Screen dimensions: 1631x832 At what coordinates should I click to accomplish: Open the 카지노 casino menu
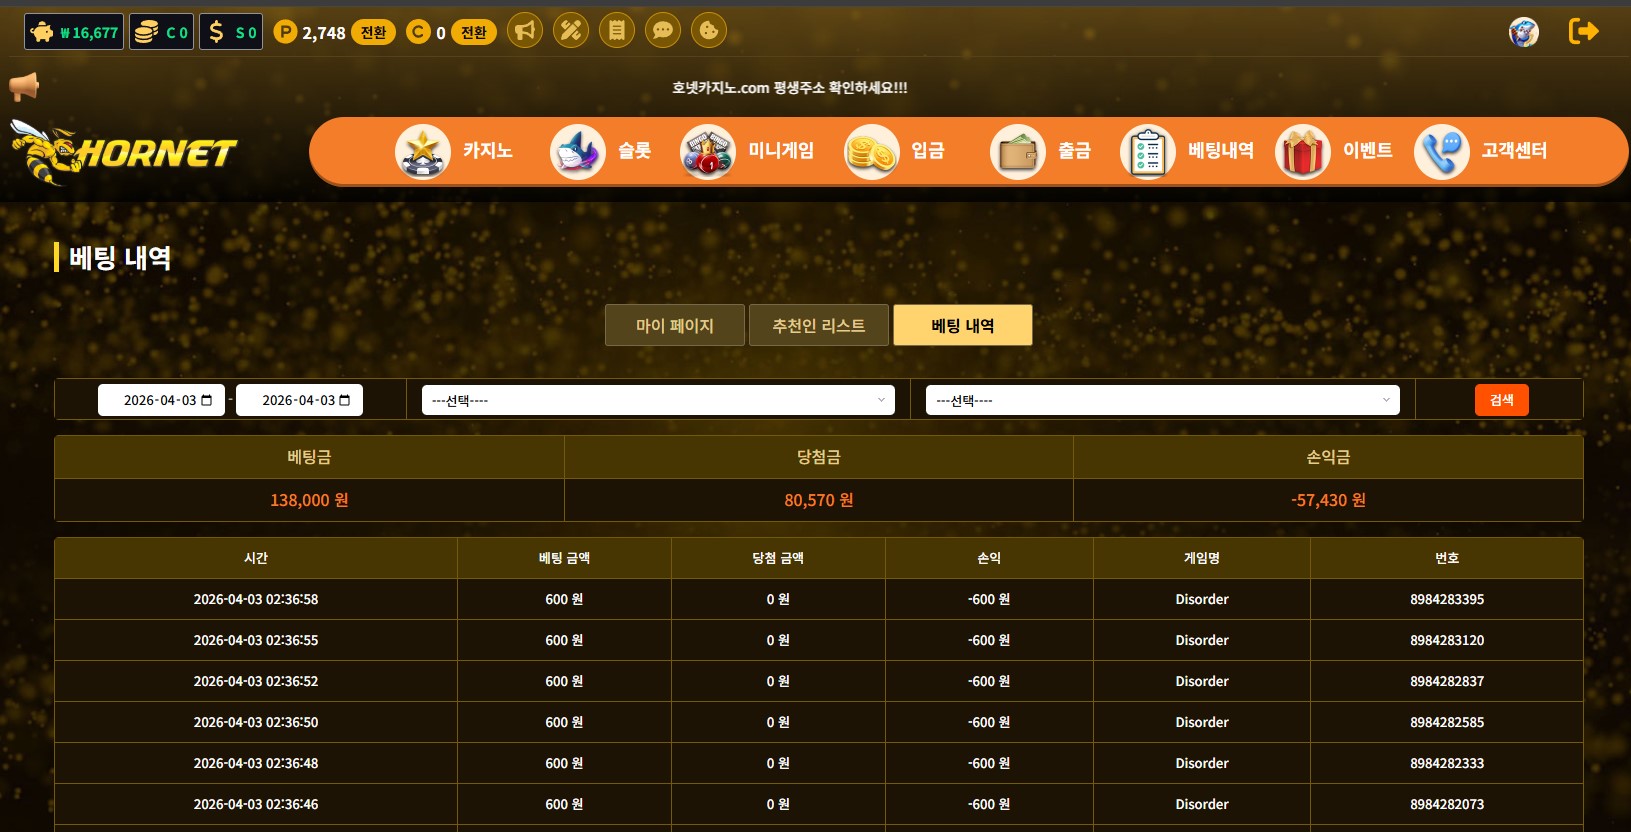455,151
